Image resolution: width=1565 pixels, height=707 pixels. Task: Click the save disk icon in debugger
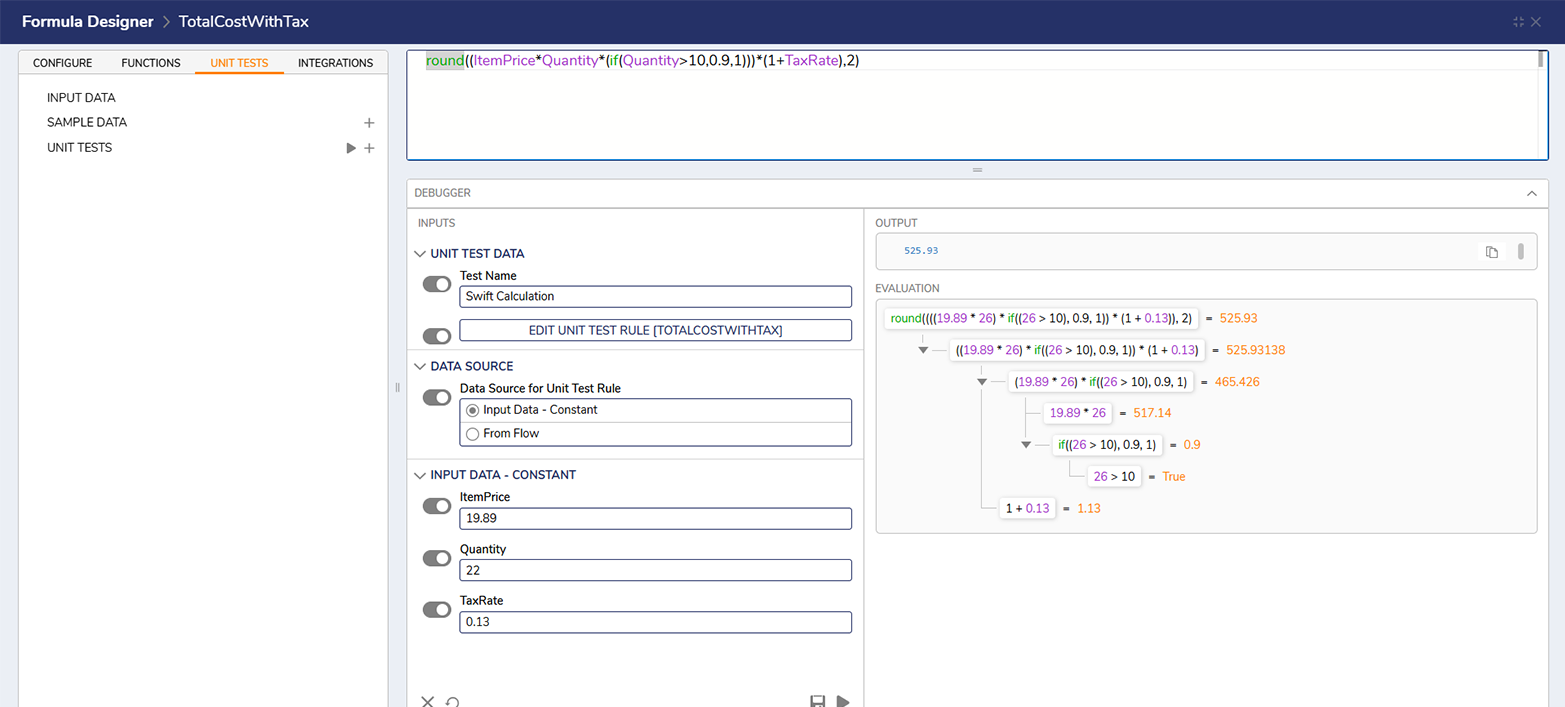(x=817, y=701)
